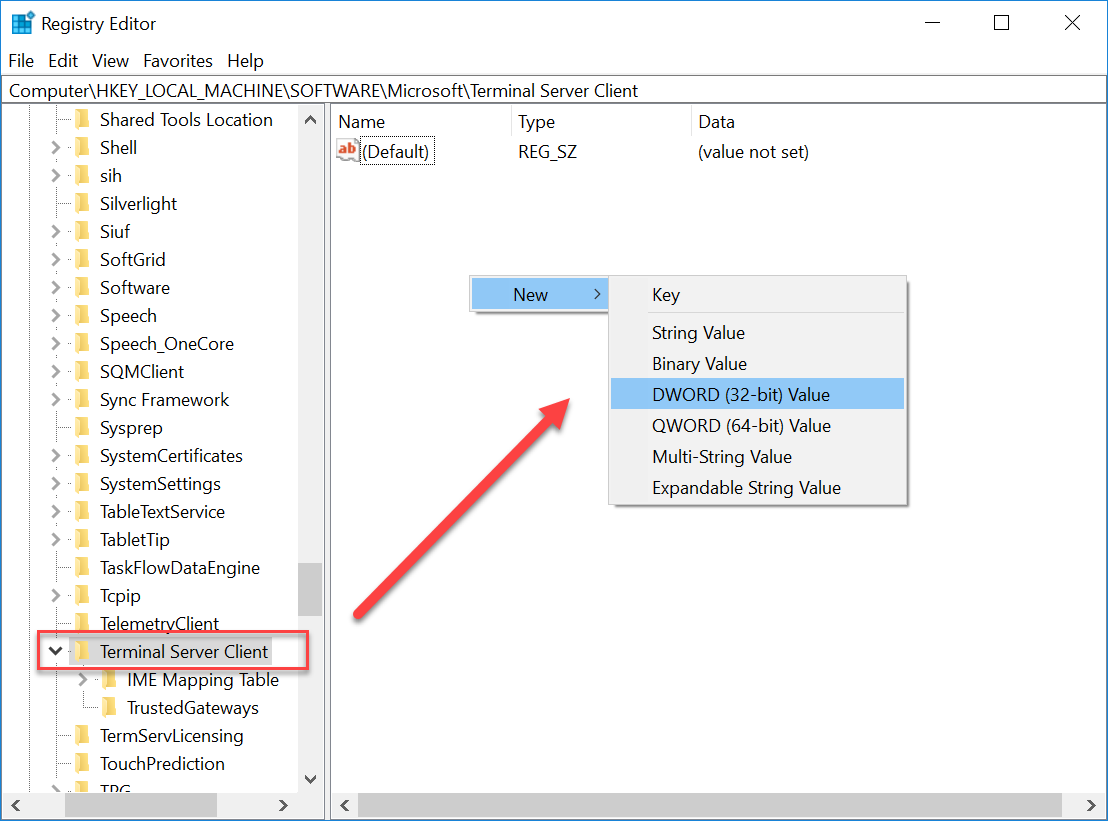The height and width of the screenshot is (821, 1108).
Task: Collapse the Terminal Server Client key
Action: [x=56, y=652]
